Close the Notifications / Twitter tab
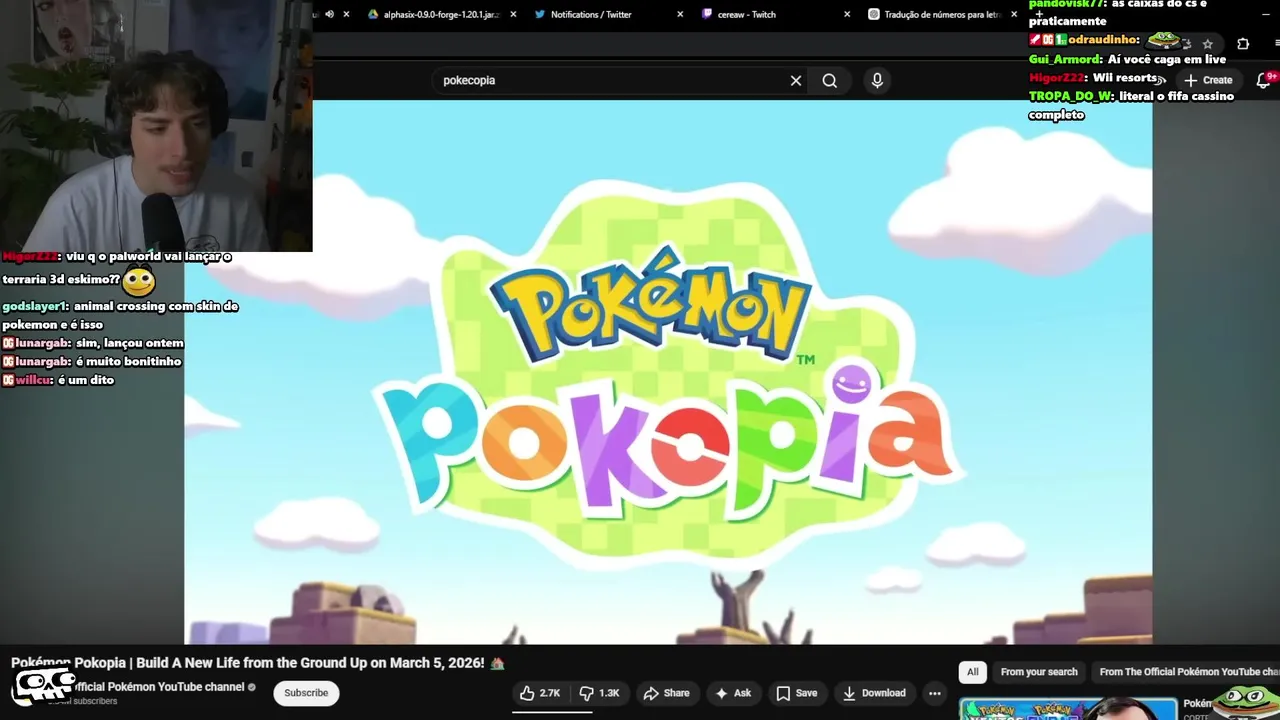Image resolution: width=1280 pixels, height=720 pixels. pos(680,15)
